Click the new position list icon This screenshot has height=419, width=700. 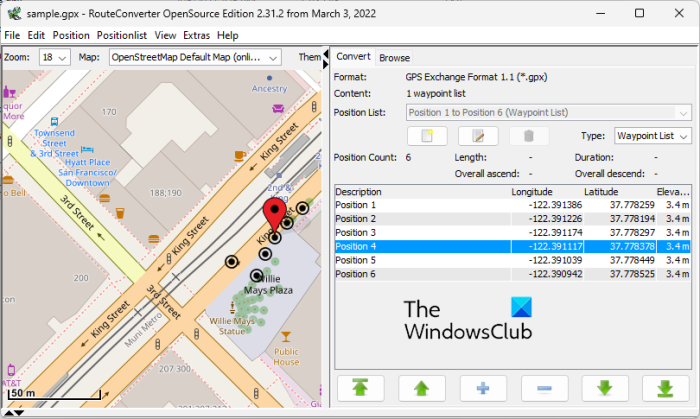point(428,136)
